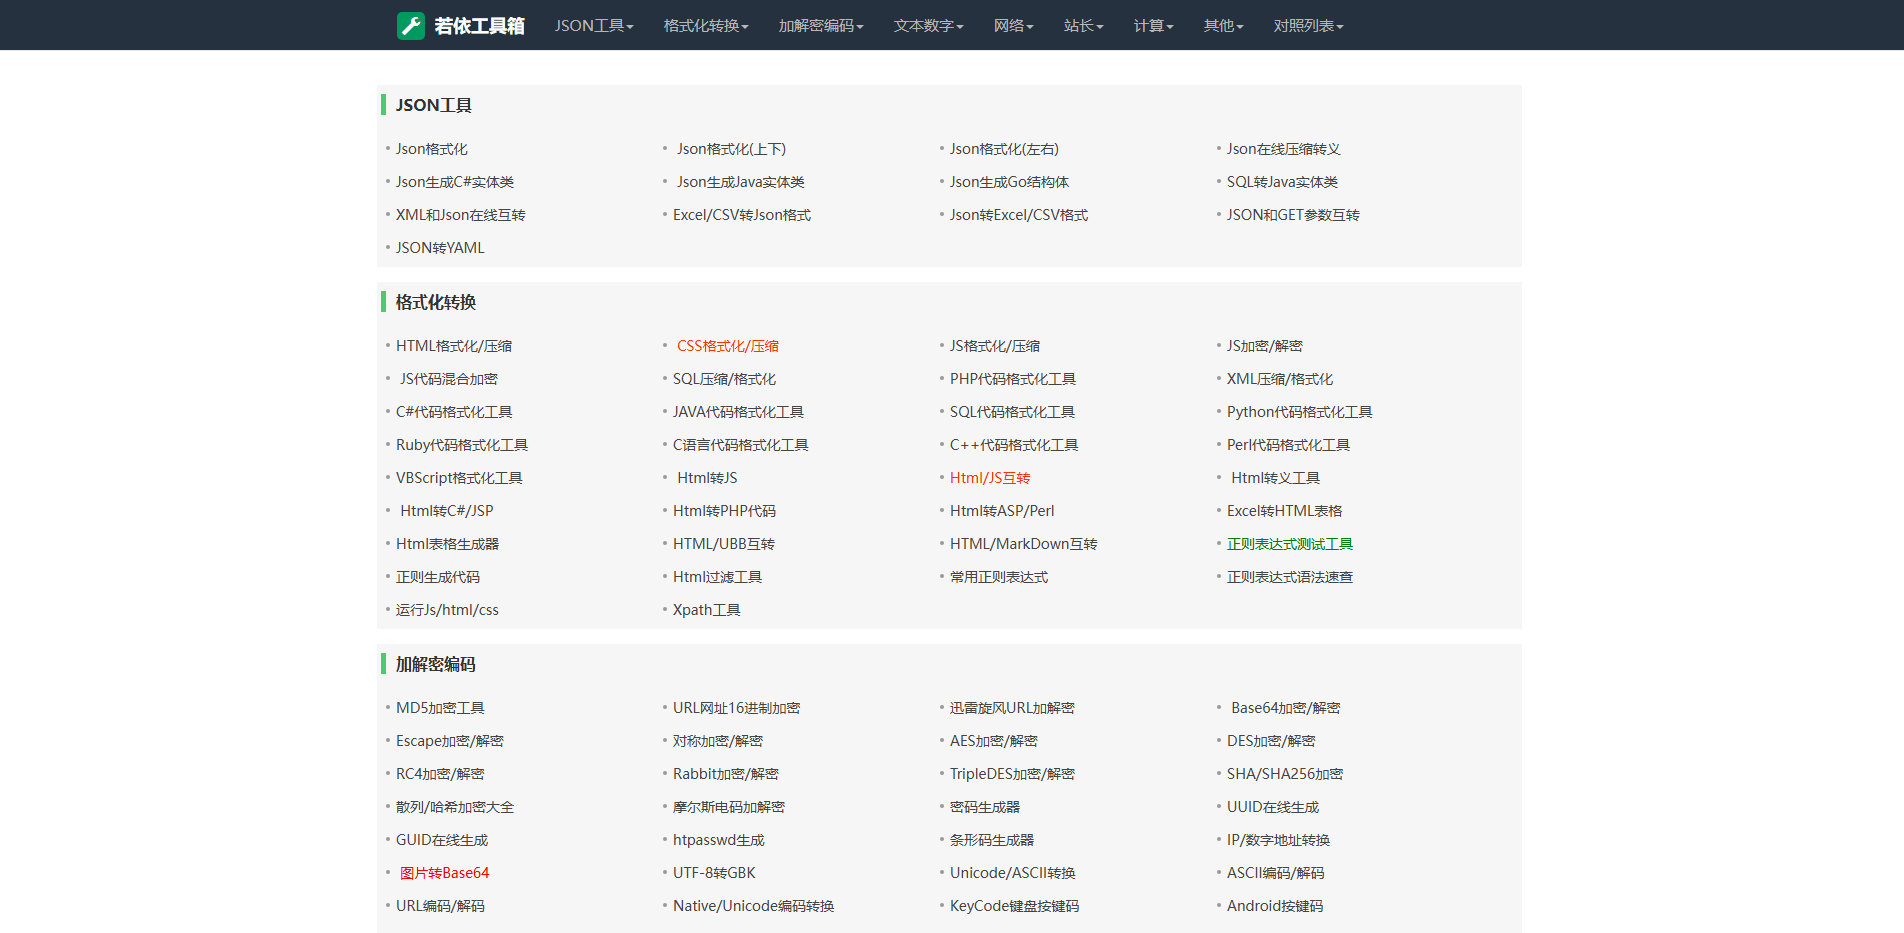Select the Html/JS互转 tool

[989, 477]
